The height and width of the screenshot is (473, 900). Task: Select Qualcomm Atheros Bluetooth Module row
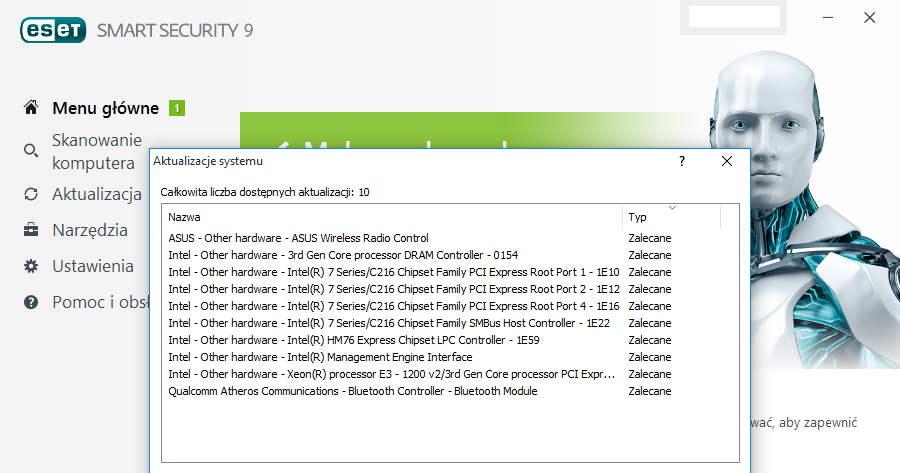point(450,391)
